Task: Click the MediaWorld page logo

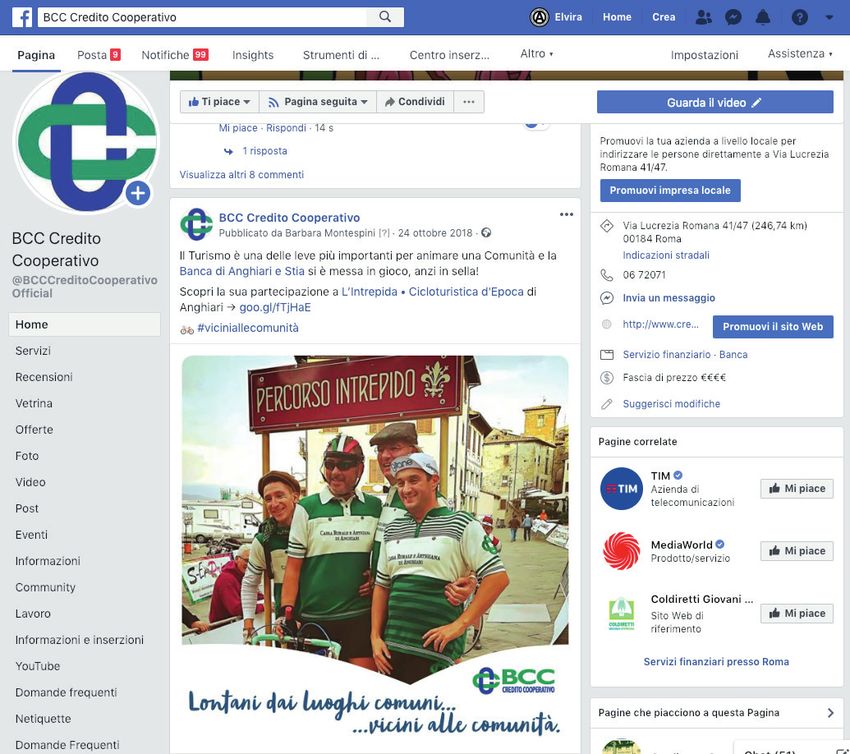Action: click(621, 551)
